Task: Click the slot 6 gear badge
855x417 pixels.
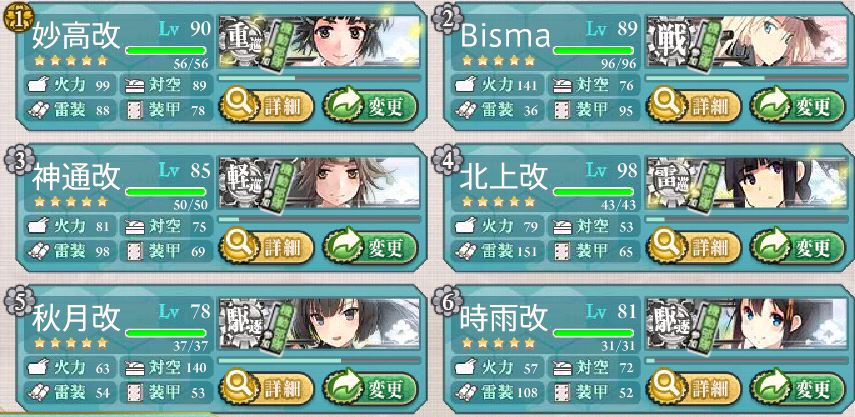Action: click(x=446, y=300)
